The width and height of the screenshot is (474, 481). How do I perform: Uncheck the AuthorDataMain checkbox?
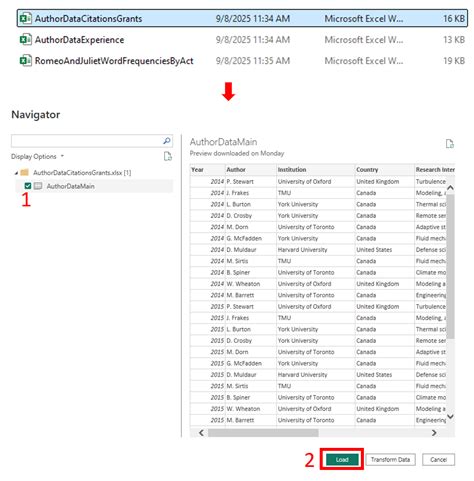(28, 186)
